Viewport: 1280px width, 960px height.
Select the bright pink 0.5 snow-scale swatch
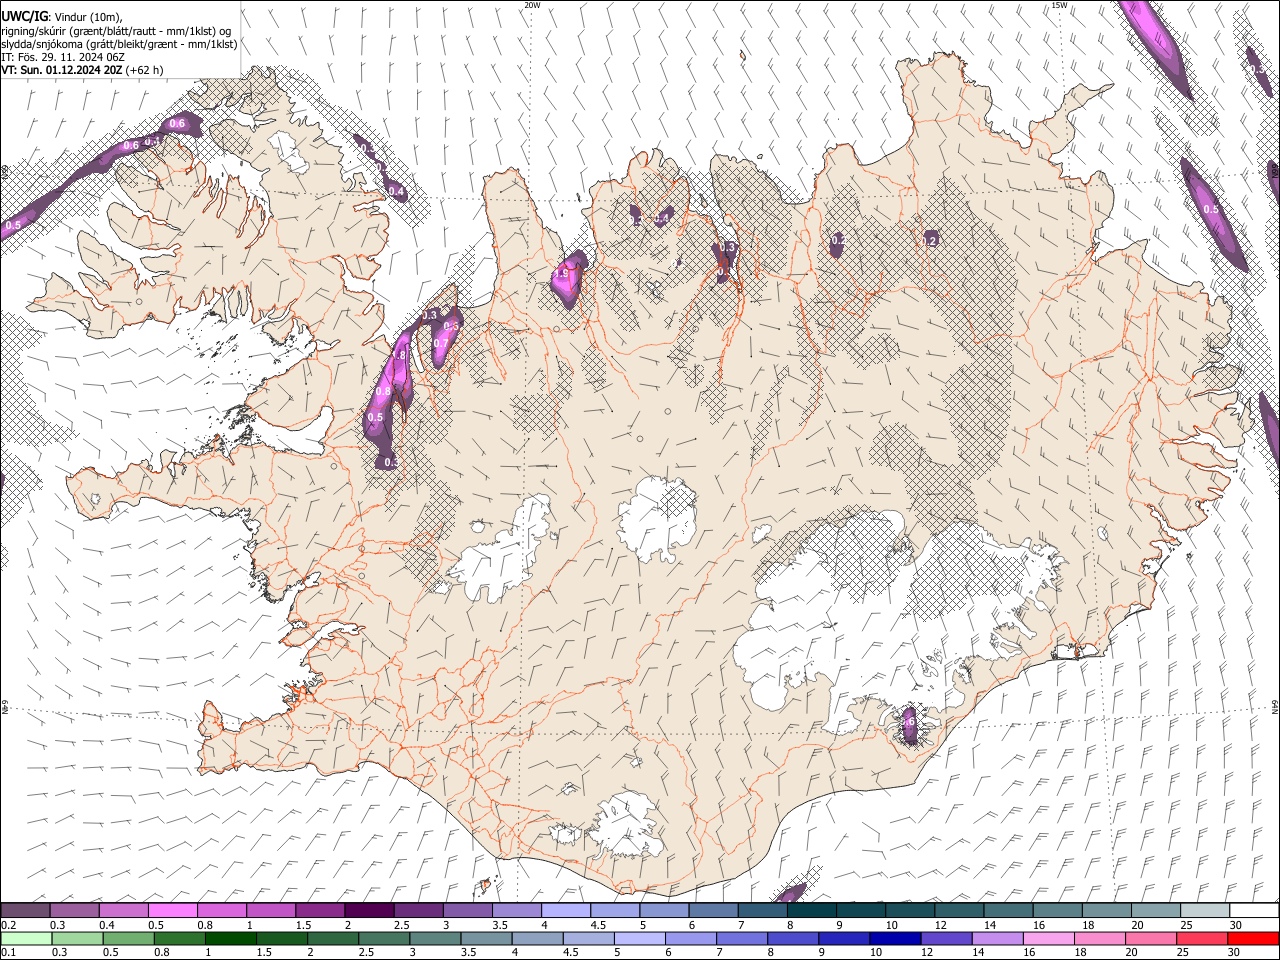173,910
